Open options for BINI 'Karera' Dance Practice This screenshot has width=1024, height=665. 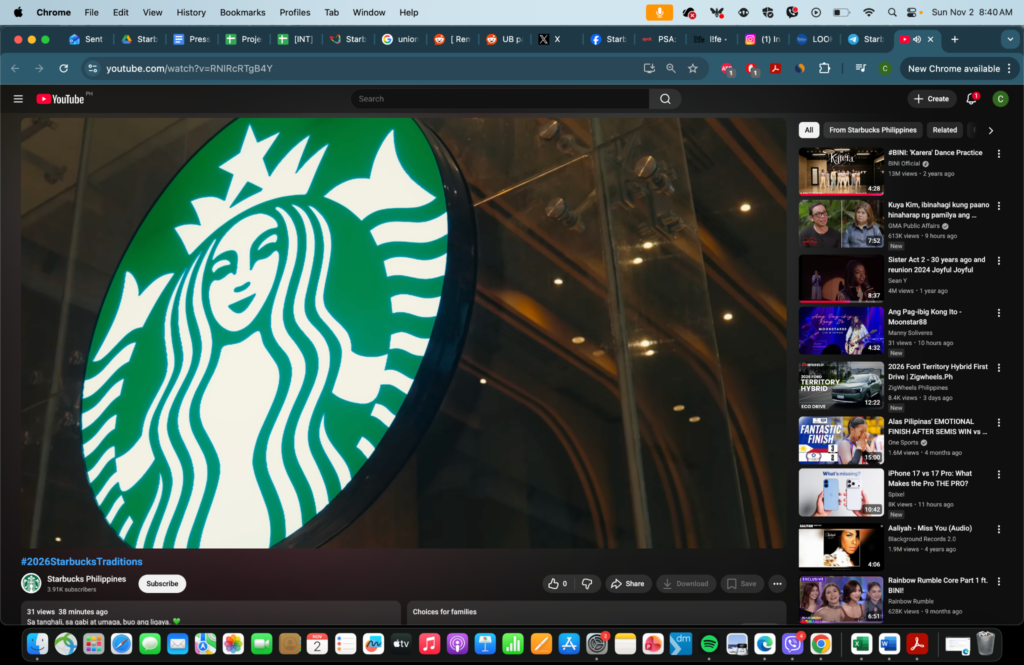tap(998, 153)
